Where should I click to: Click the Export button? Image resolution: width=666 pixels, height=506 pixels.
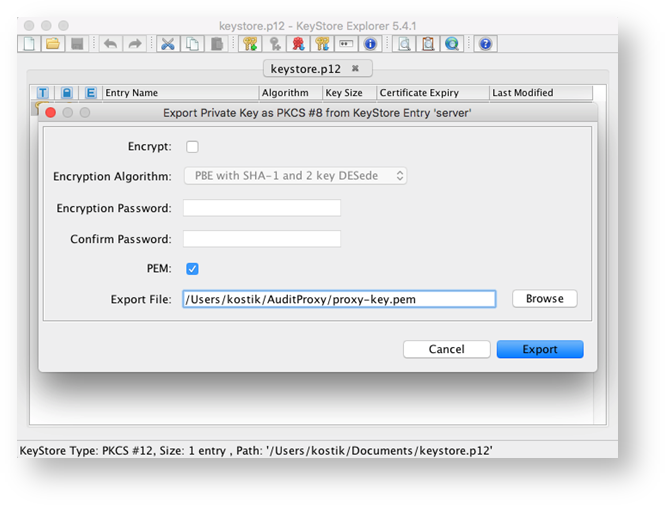pos(539,350)
